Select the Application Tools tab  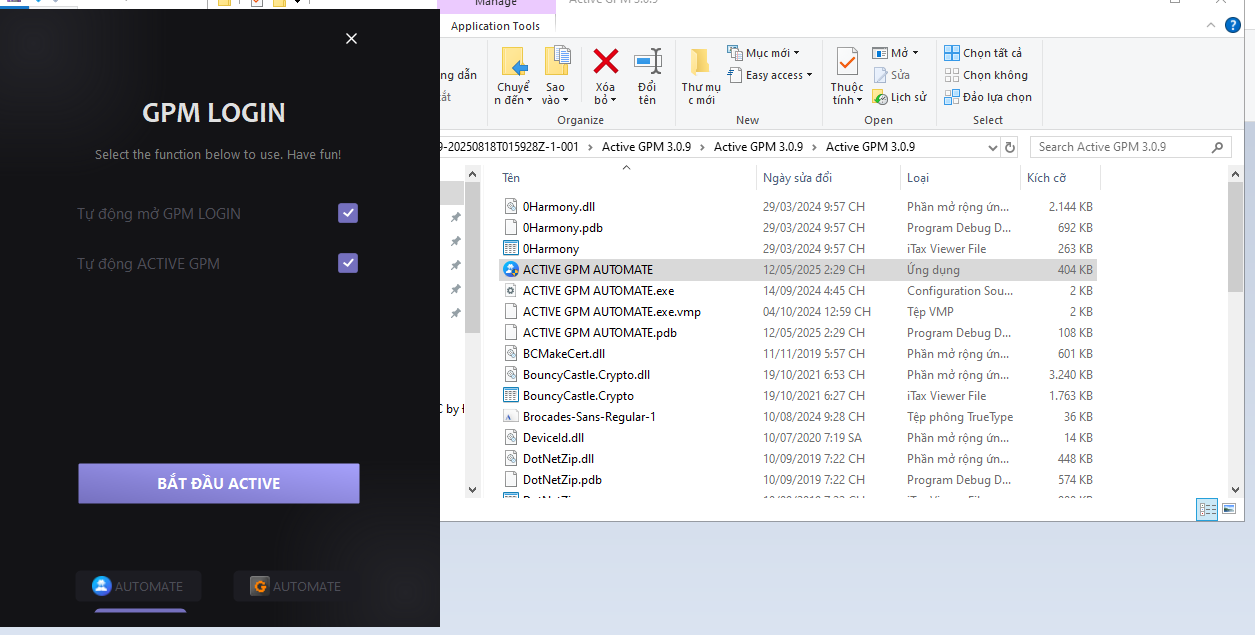tap(496, 26)
